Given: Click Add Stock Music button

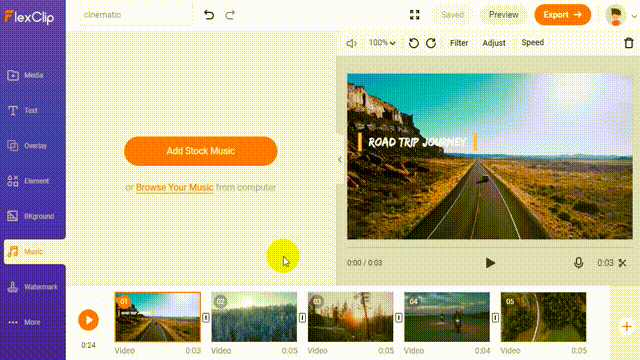Looking at the screenshot, I should pos(201,151).
